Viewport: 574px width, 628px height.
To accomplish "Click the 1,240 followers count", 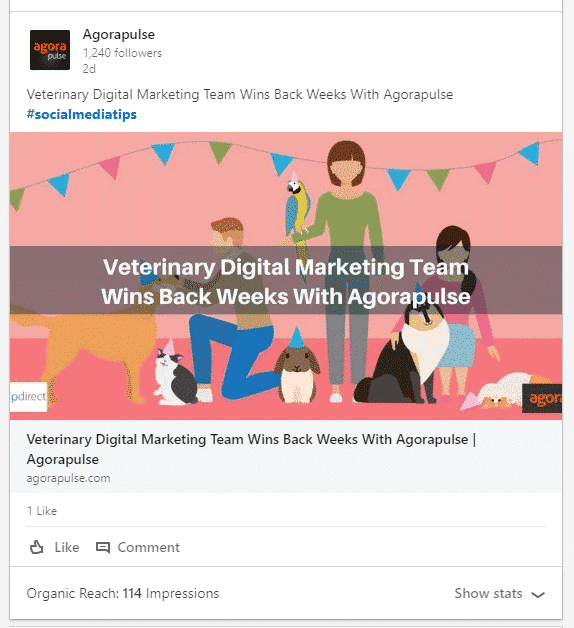I will tap(122, 53).
